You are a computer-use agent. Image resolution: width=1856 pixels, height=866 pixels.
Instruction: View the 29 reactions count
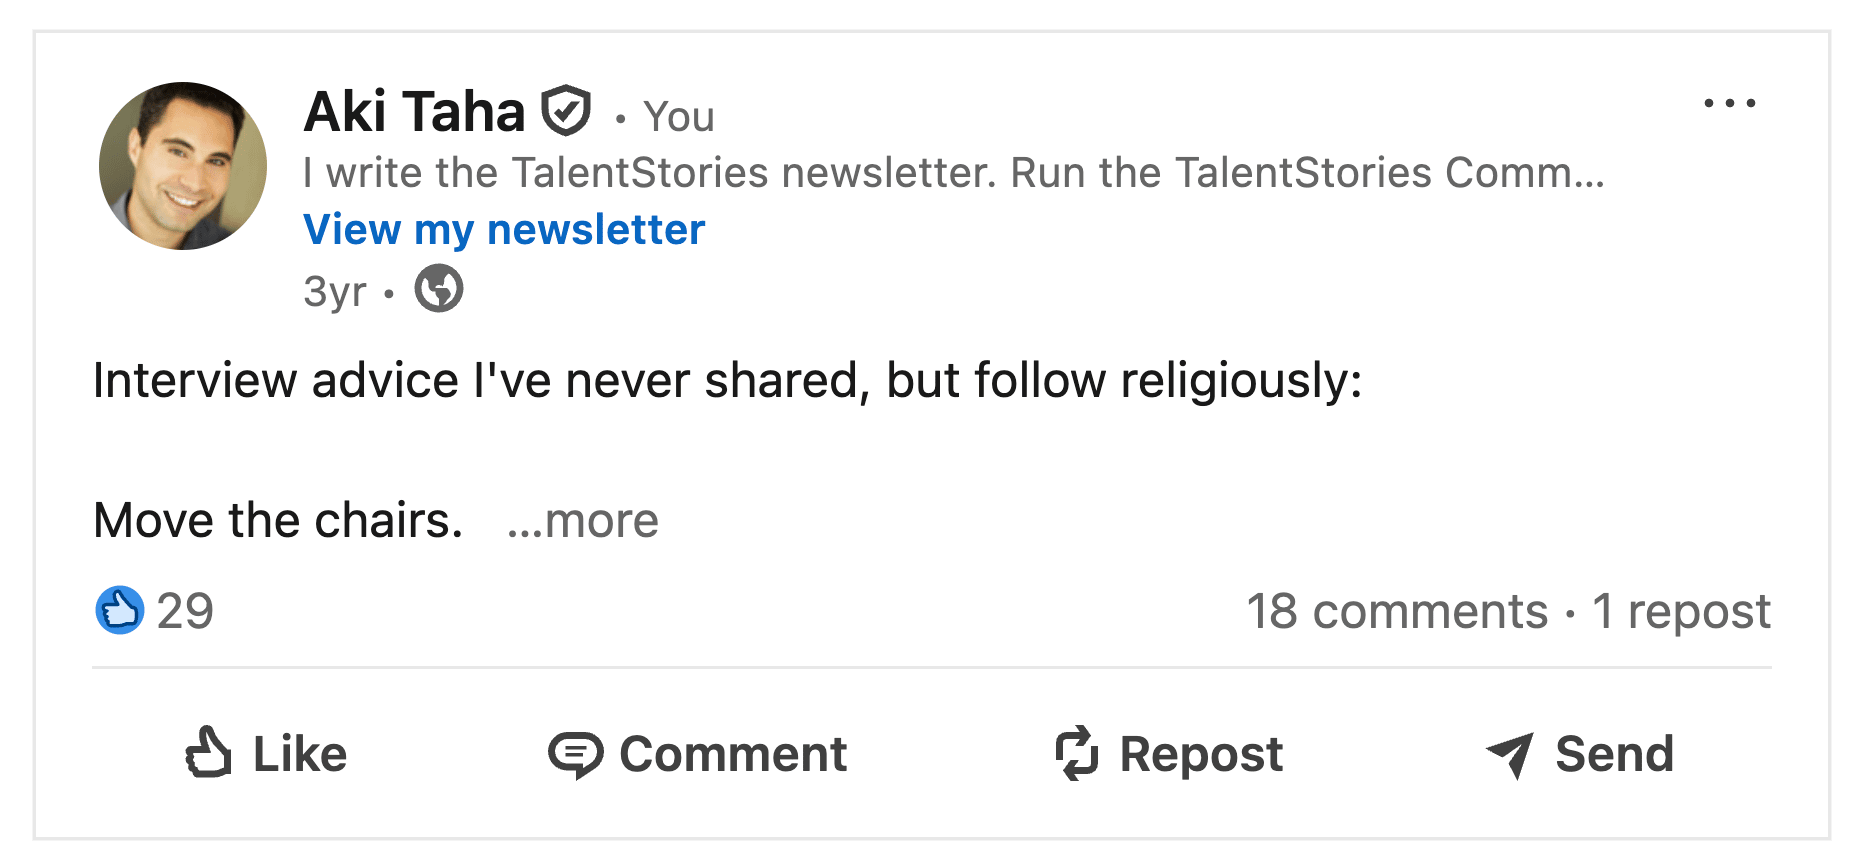coord(185,611)
